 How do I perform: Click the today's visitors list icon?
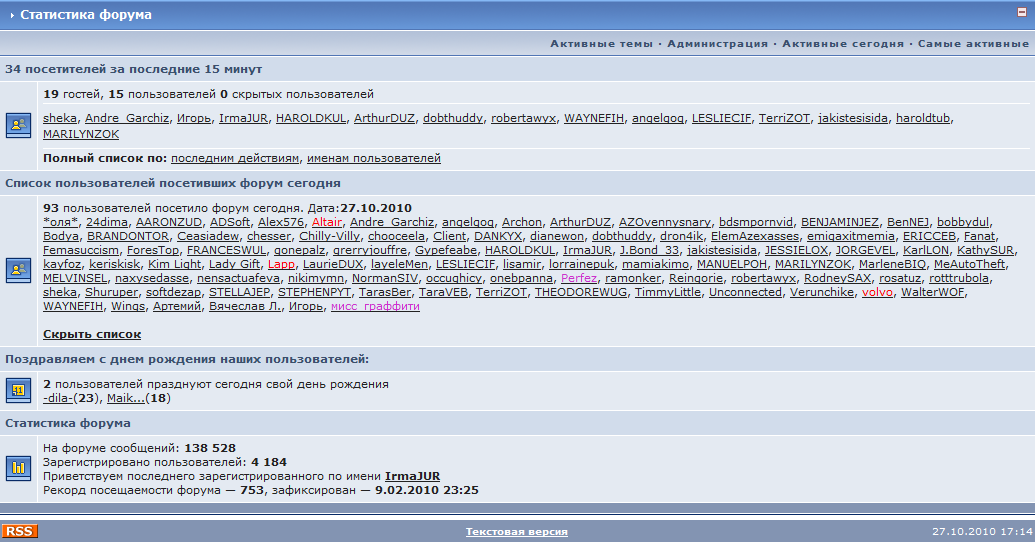click(x=18, y=270)
